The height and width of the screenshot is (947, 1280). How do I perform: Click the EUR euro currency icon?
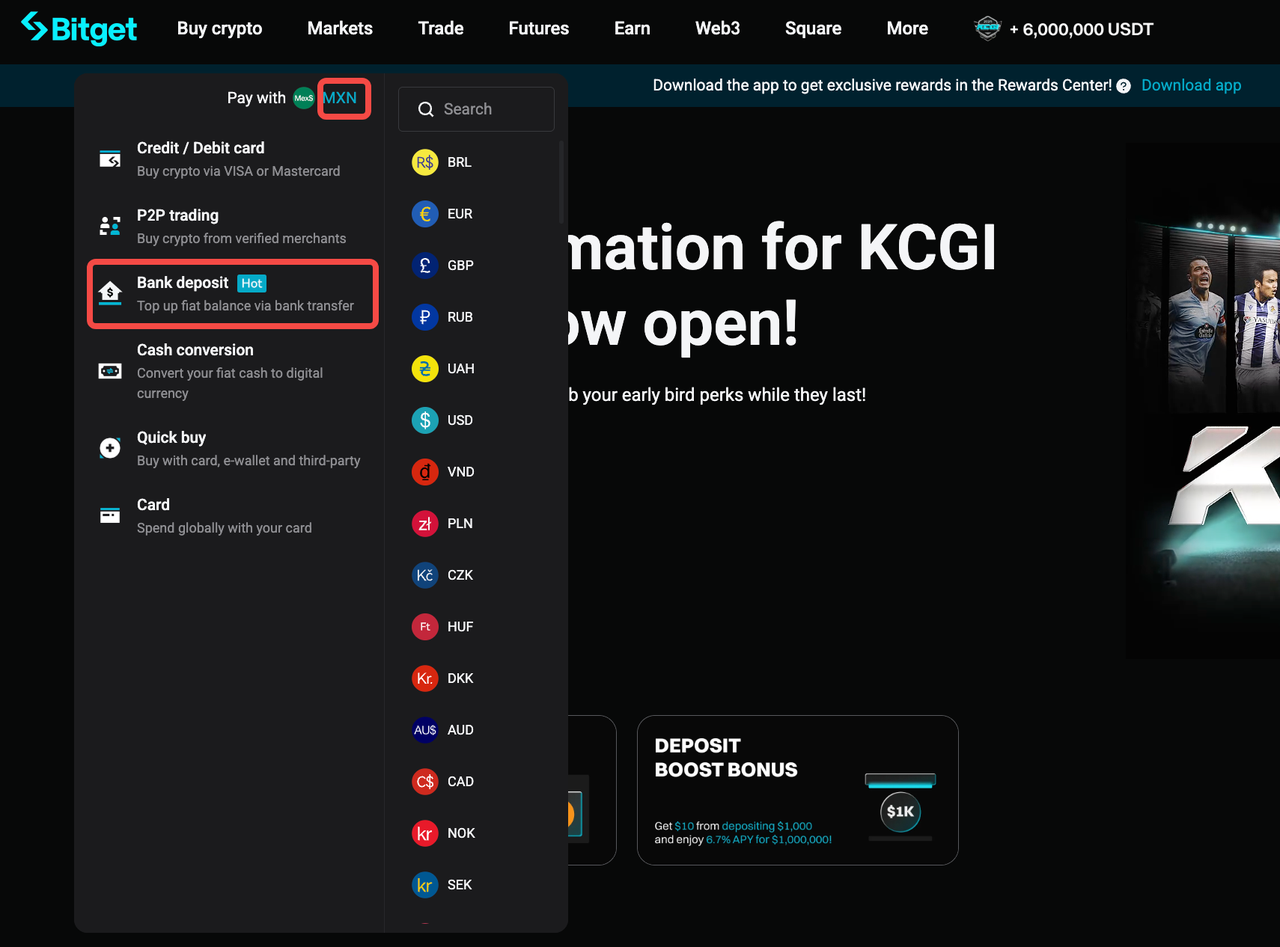(425, 214)
